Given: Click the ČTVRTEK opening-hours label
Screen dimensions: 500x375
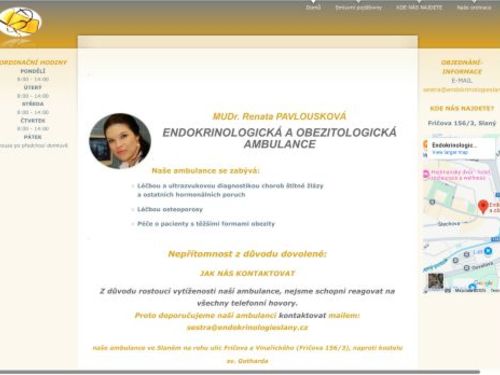Looking at the screenshot, I should 33,120.
